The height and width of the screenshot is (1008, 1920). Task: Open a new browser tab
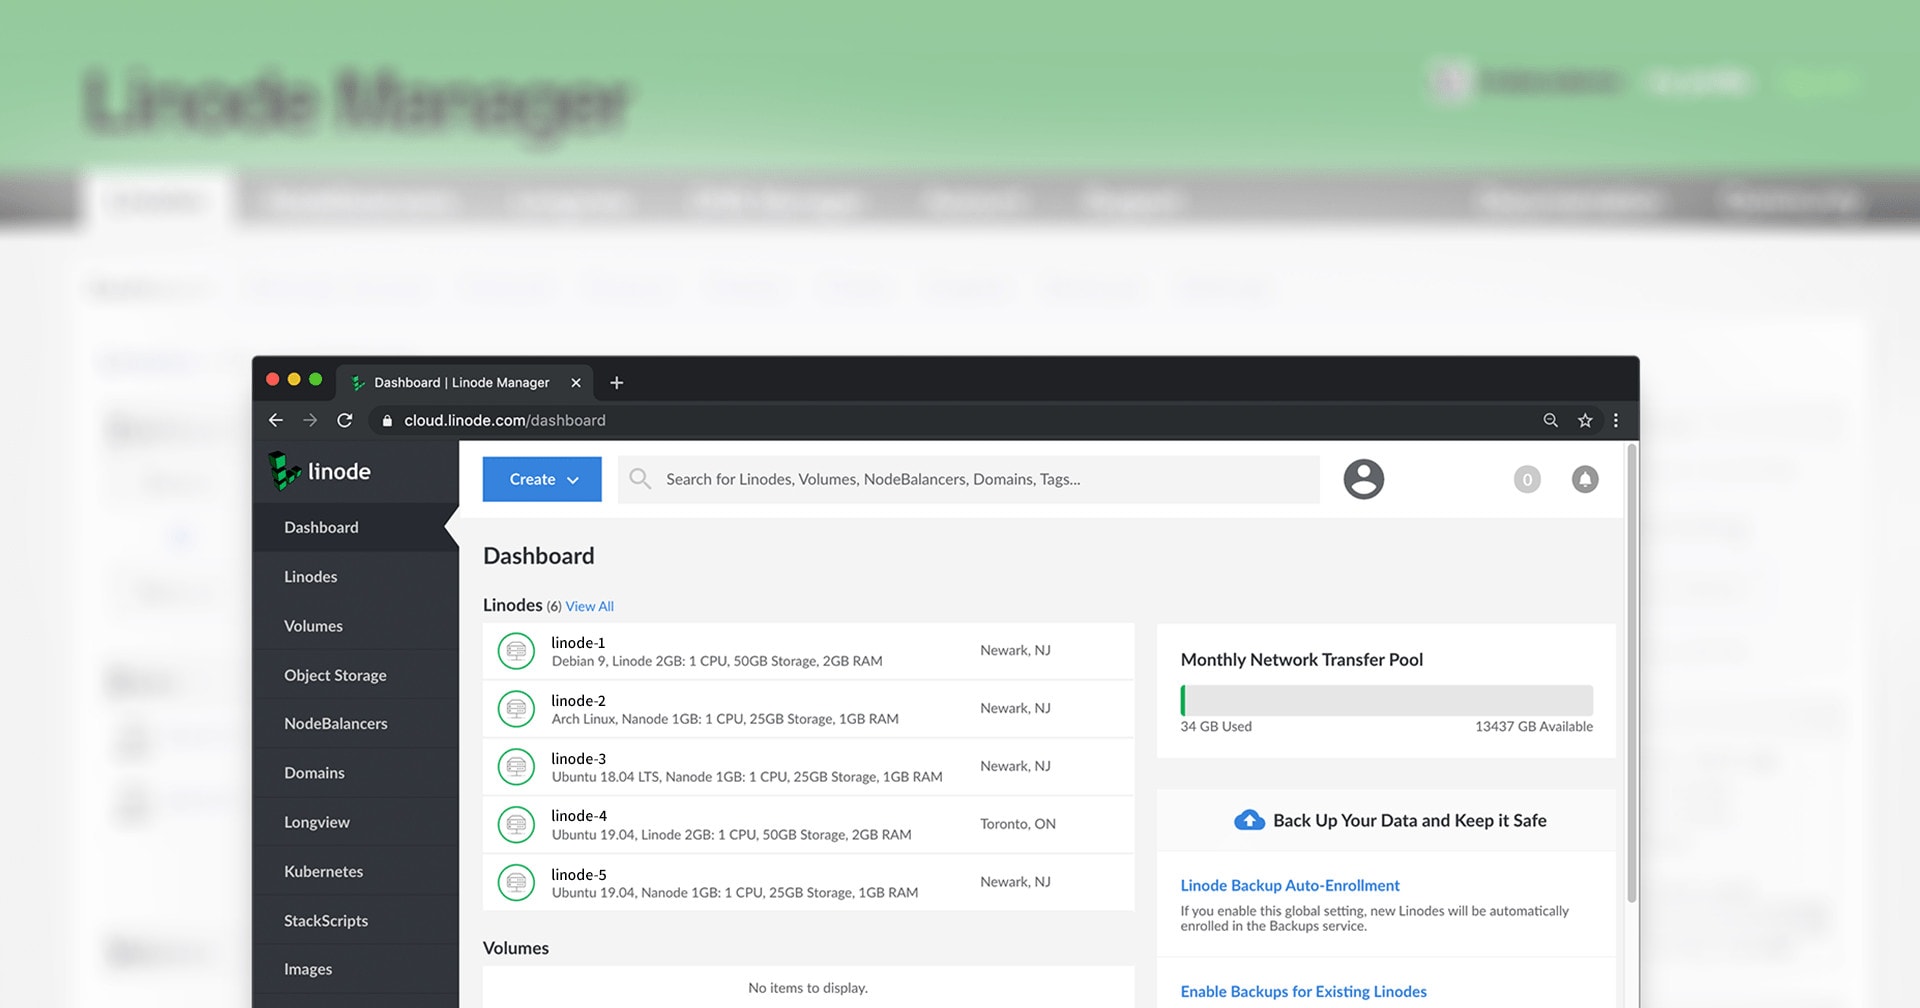point(617,383)
